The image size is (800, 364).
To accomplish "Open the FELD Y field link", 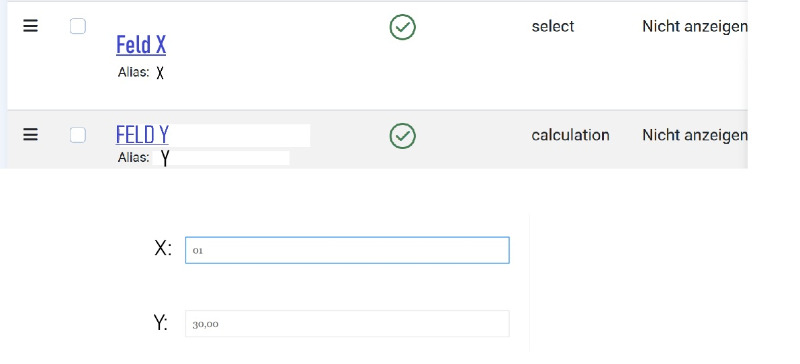I will click(142, 135).
